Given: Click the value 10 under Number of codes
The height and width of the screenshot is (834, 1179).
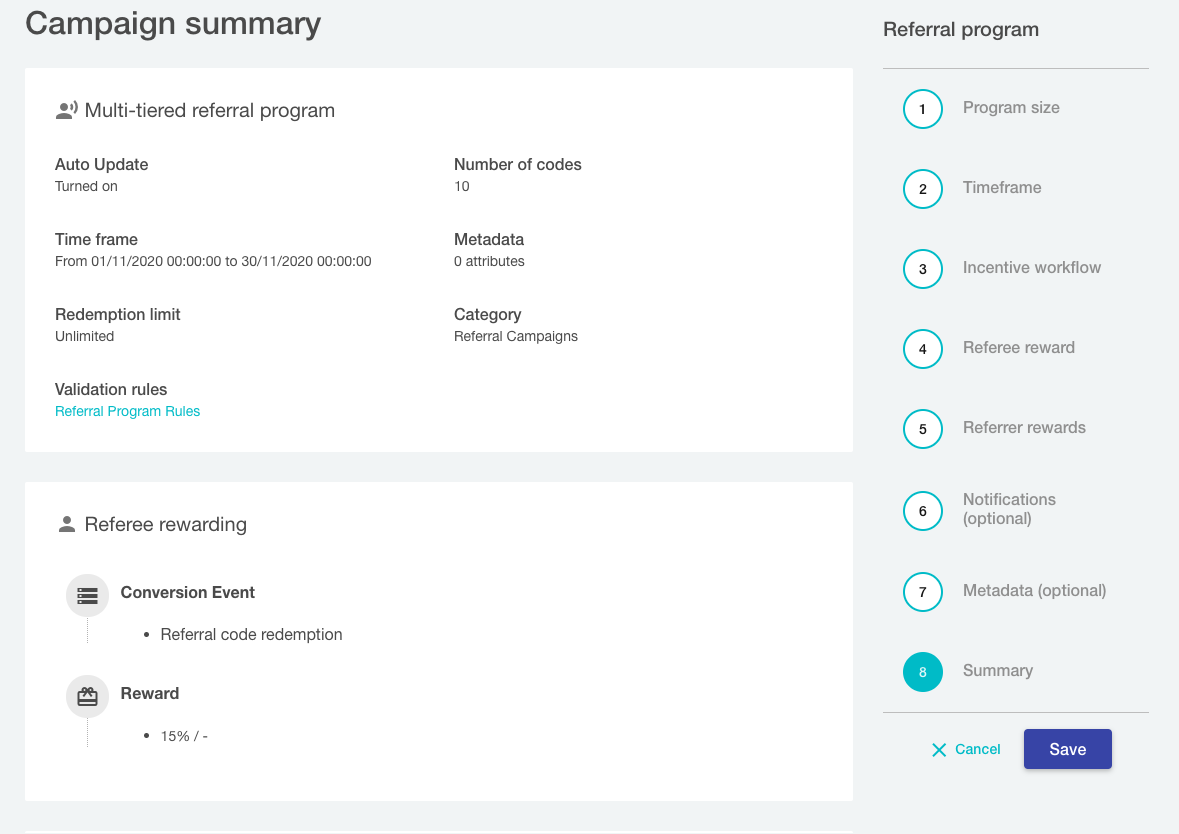Looking at the screenshot, I should click(x=462, y=187).
